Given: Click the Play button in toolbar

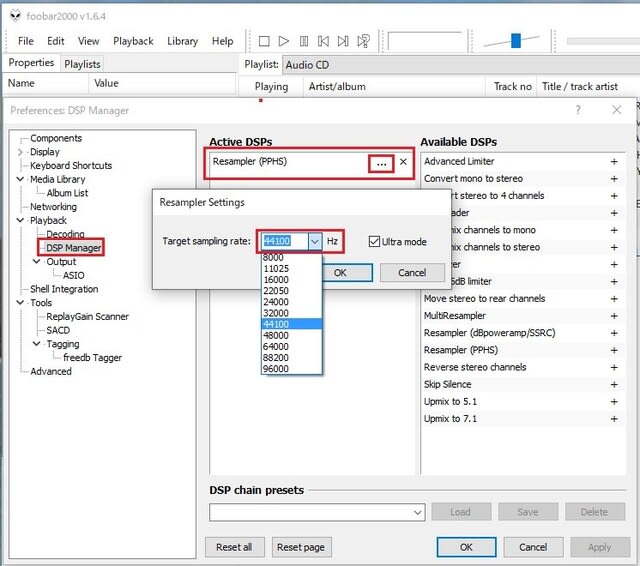Looking at the screenshot, I should tap(284, 41).
